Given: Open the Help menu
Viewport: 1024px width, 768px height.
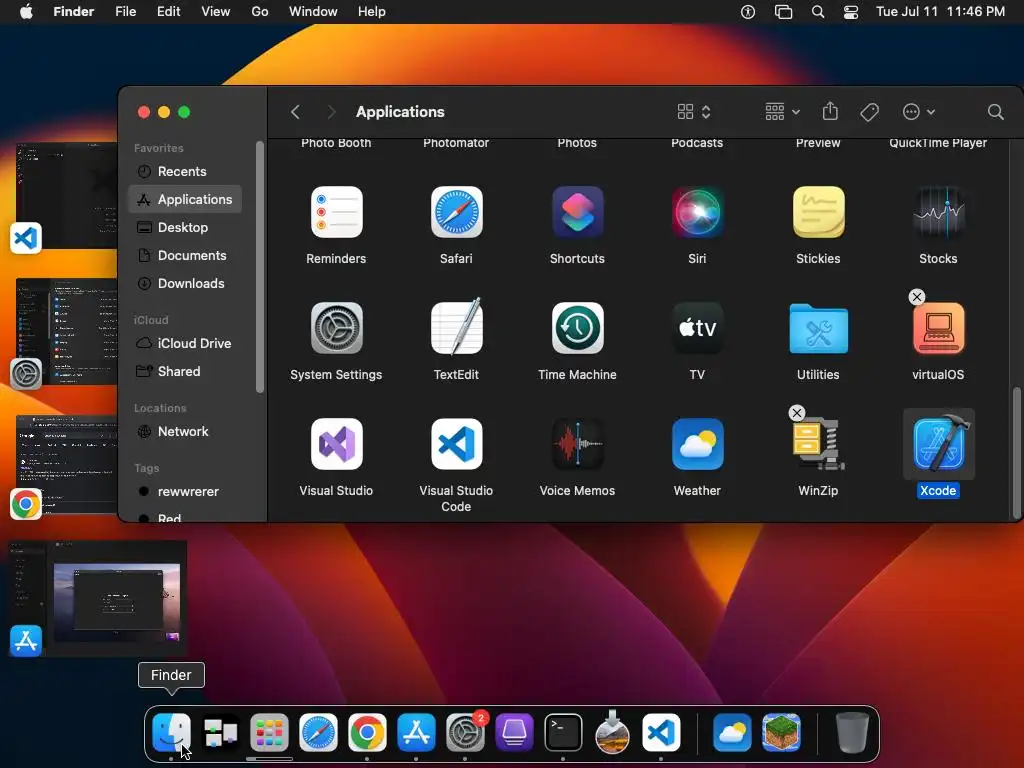Looking at the screenshot, I should 372,12.
